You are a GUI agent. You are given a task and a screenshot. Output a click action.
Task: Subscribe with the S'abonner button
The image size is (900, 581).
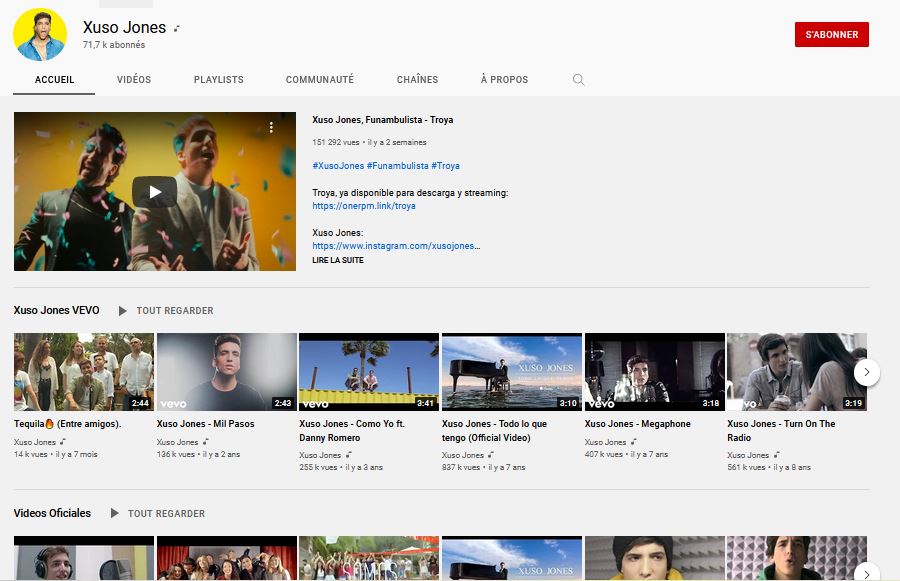pyautogui.click(x=832, y=34)
